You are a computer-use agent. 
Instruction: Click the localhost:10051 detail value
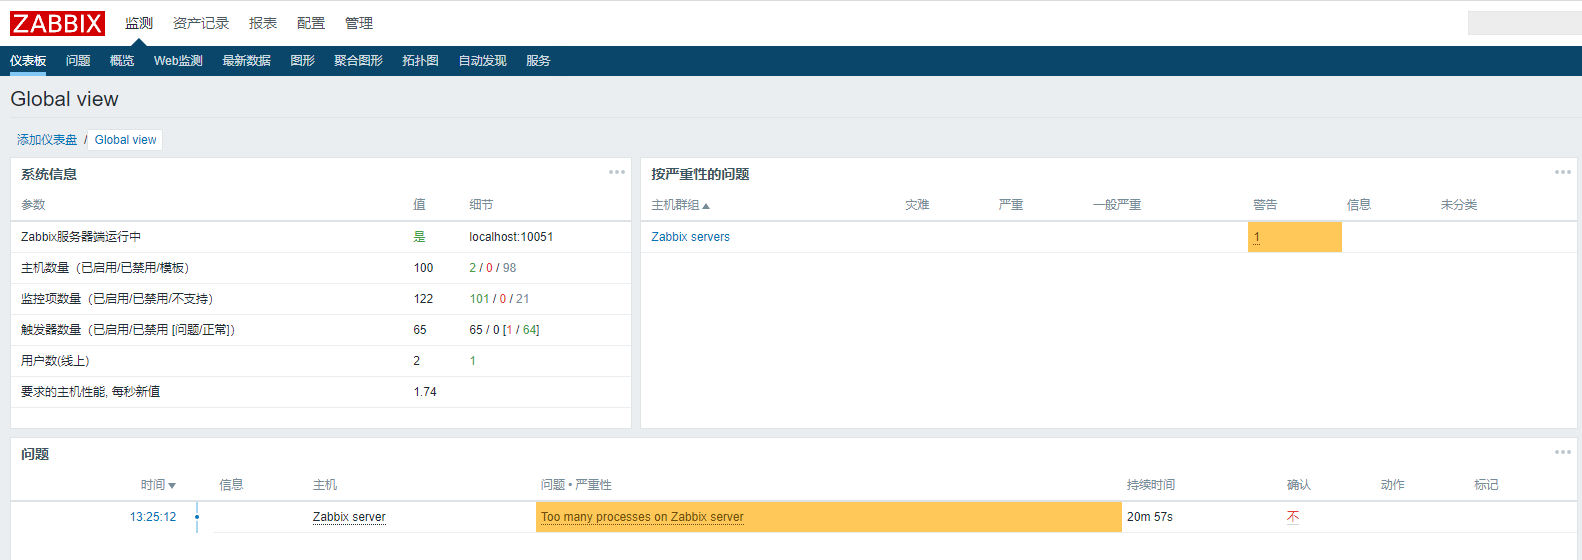point(511,237)
